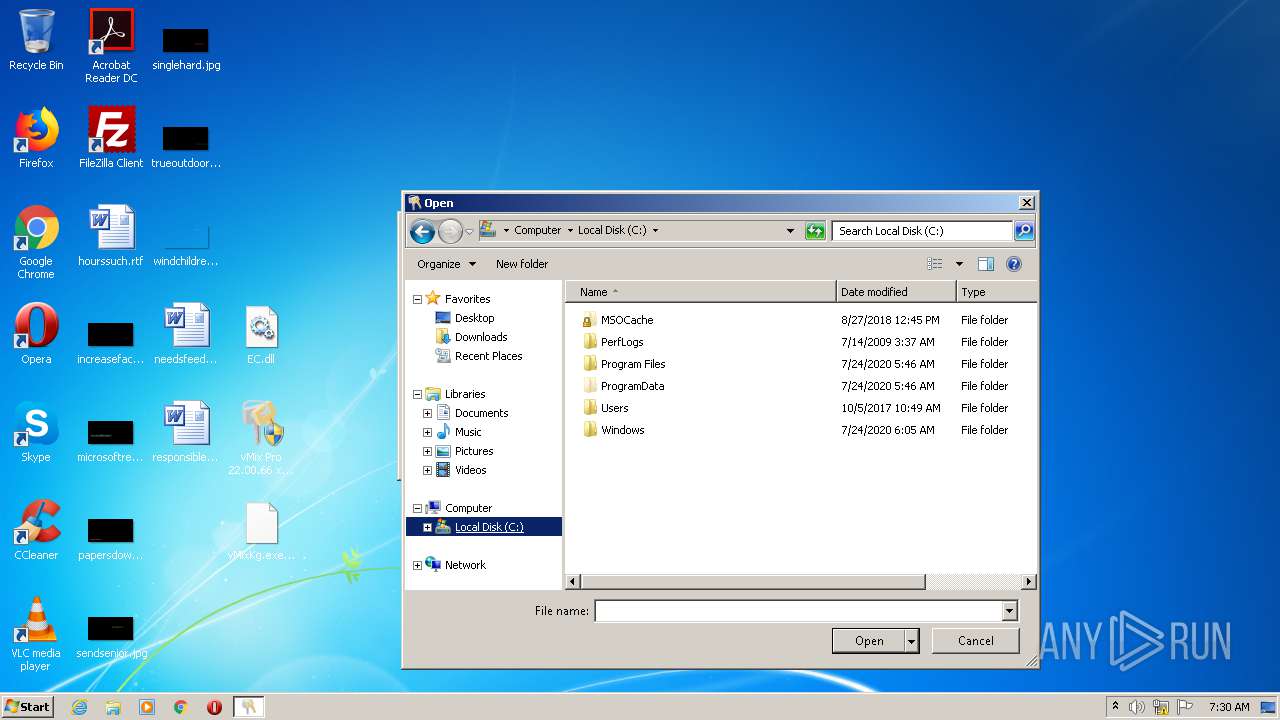Screen dimensions: 1280x720
Task: Select Google Chrome desktop icon
Action: 36,242
